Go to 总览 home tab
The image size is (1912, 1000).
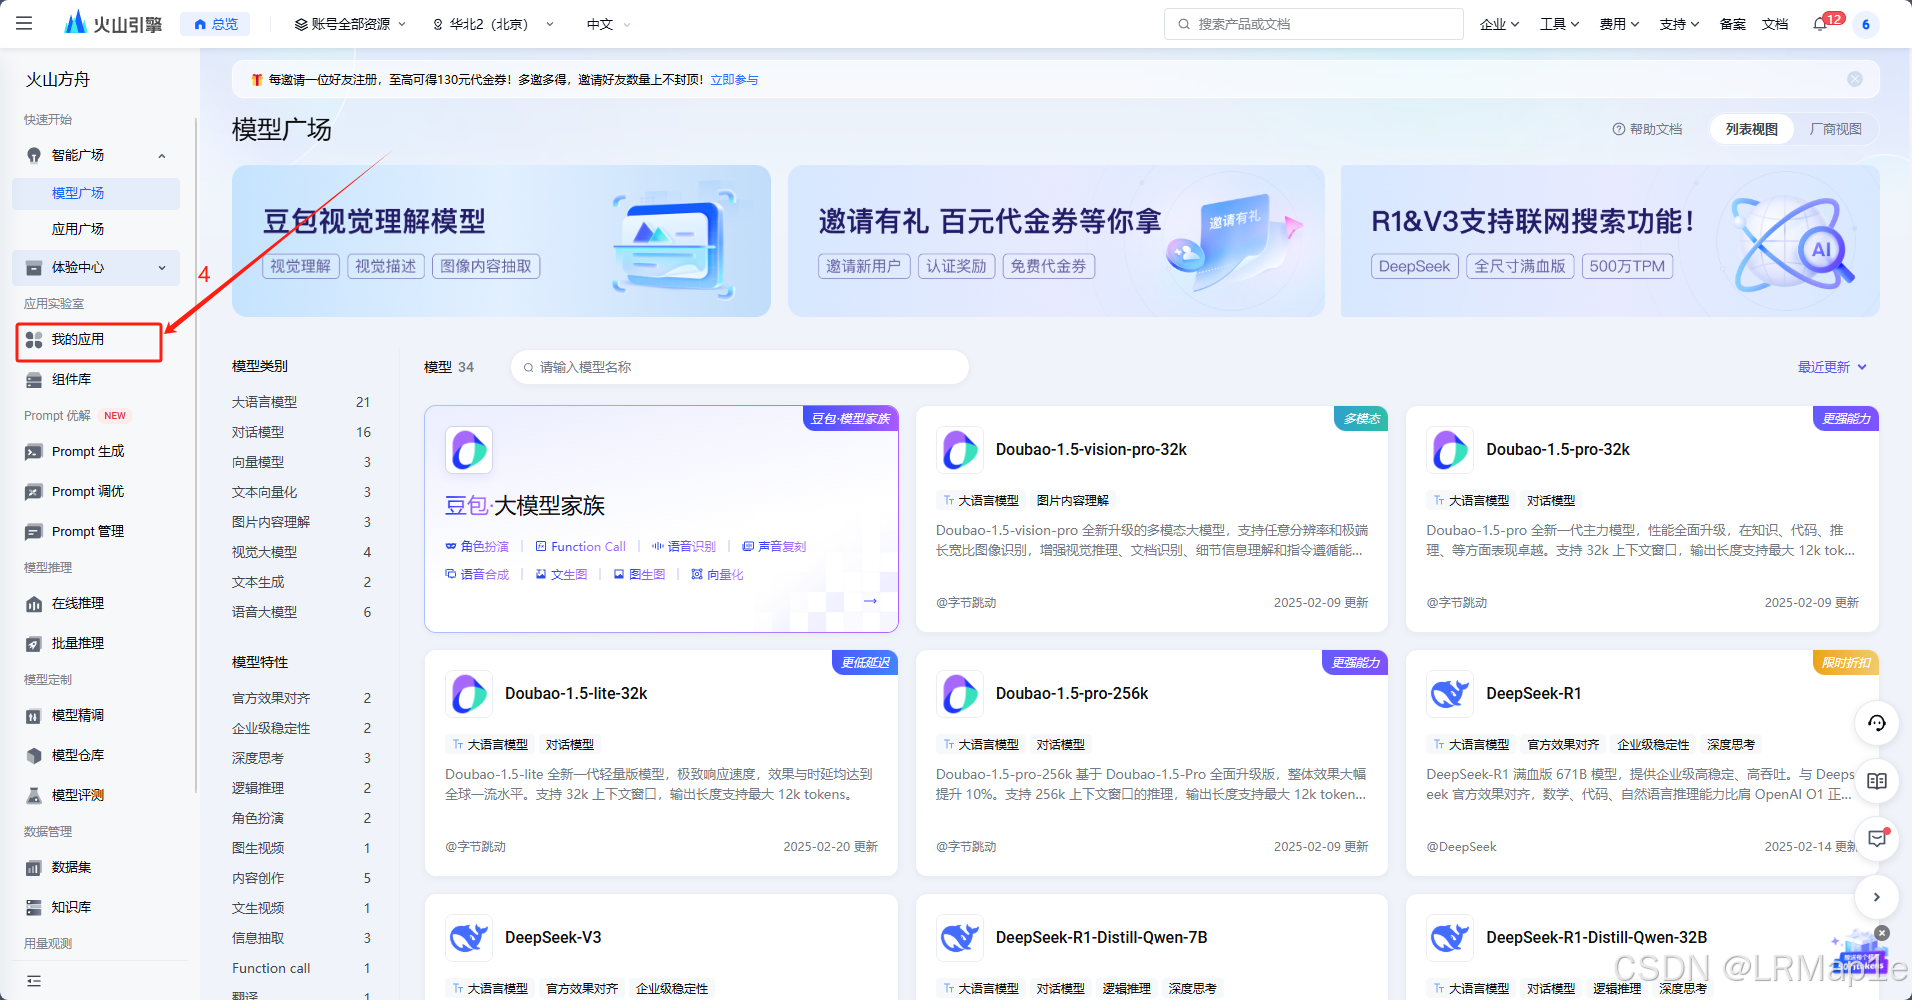[x=215, y=24]
